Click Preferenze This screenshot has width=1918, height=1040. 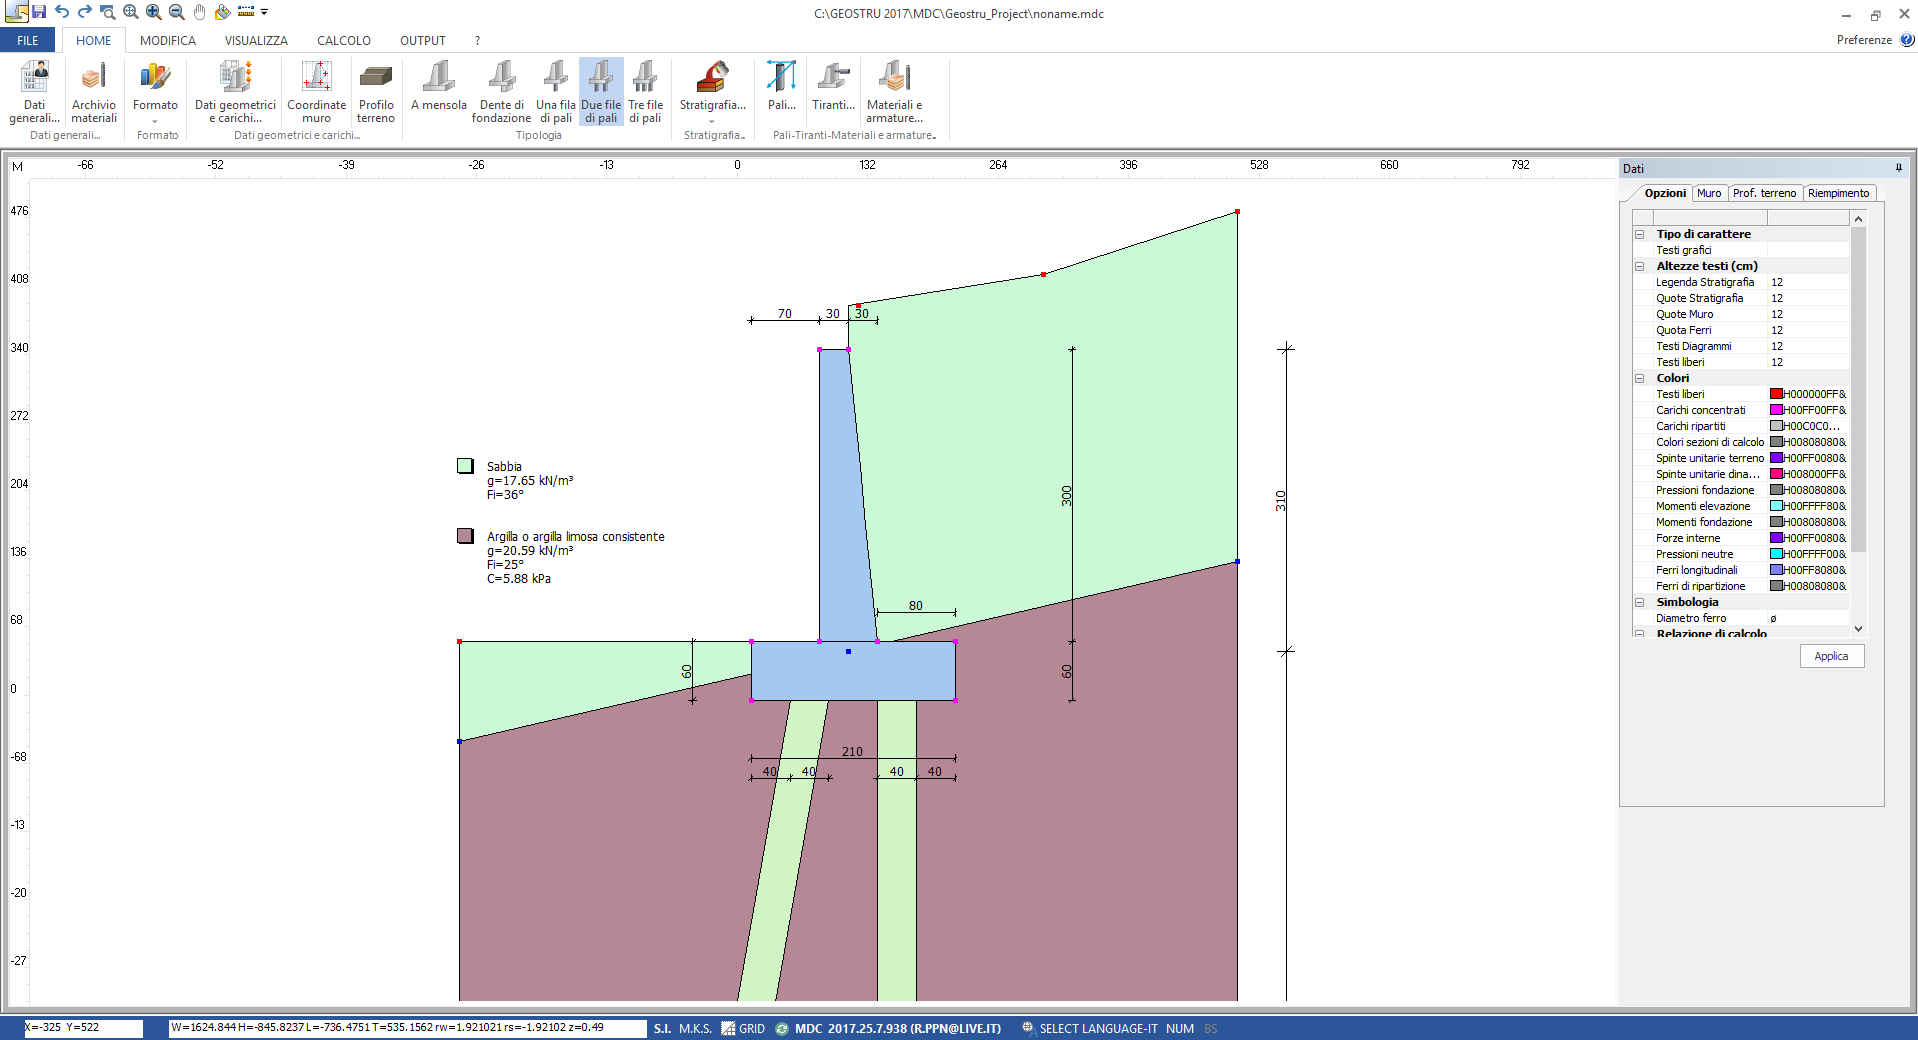[1864, 40]
